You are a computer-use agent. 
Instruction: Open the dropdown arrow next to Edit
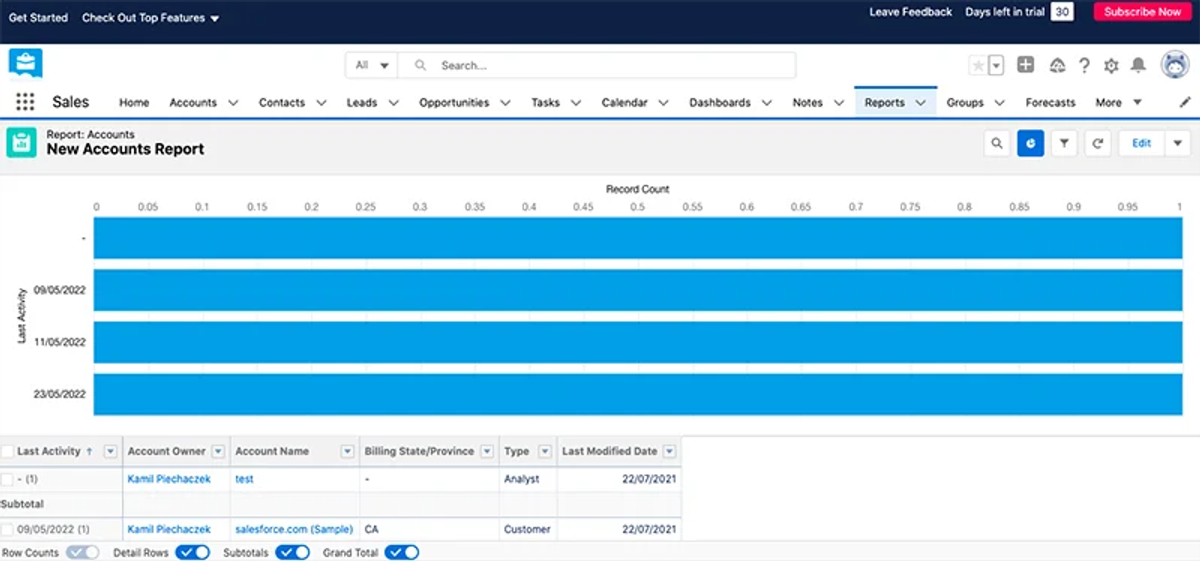point(1176,143)
